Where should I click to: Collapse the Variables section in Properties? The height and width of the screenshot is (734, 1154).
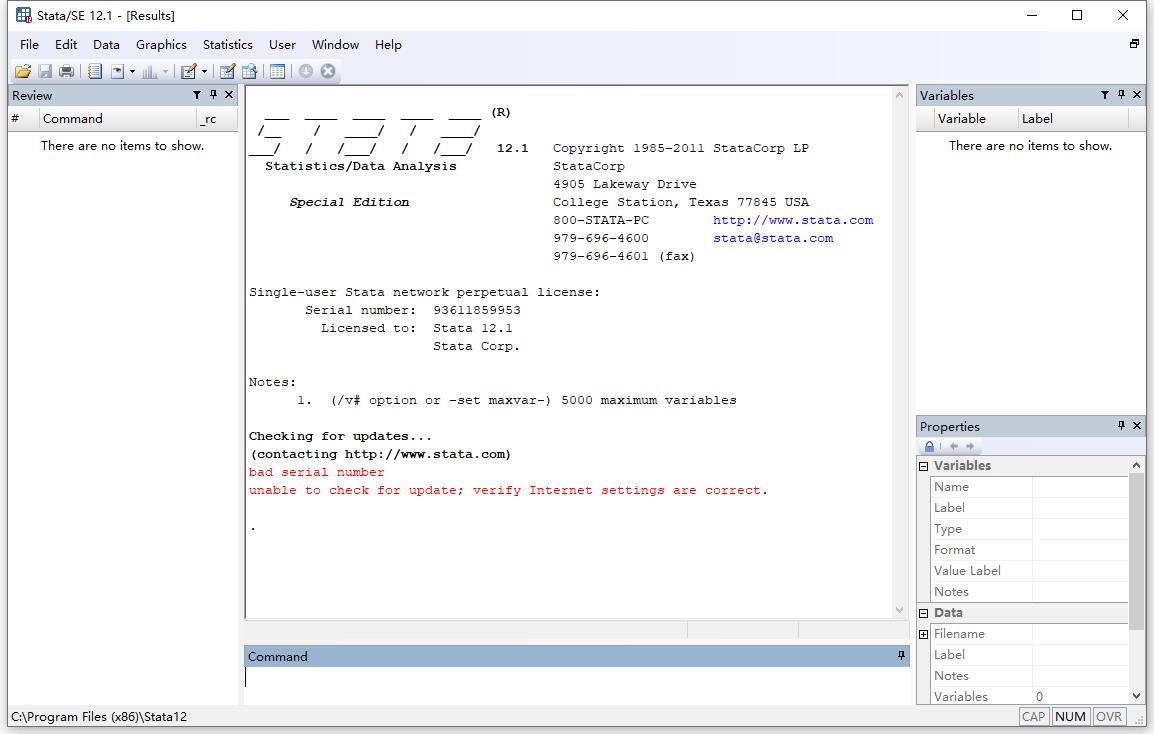[923, 465]
